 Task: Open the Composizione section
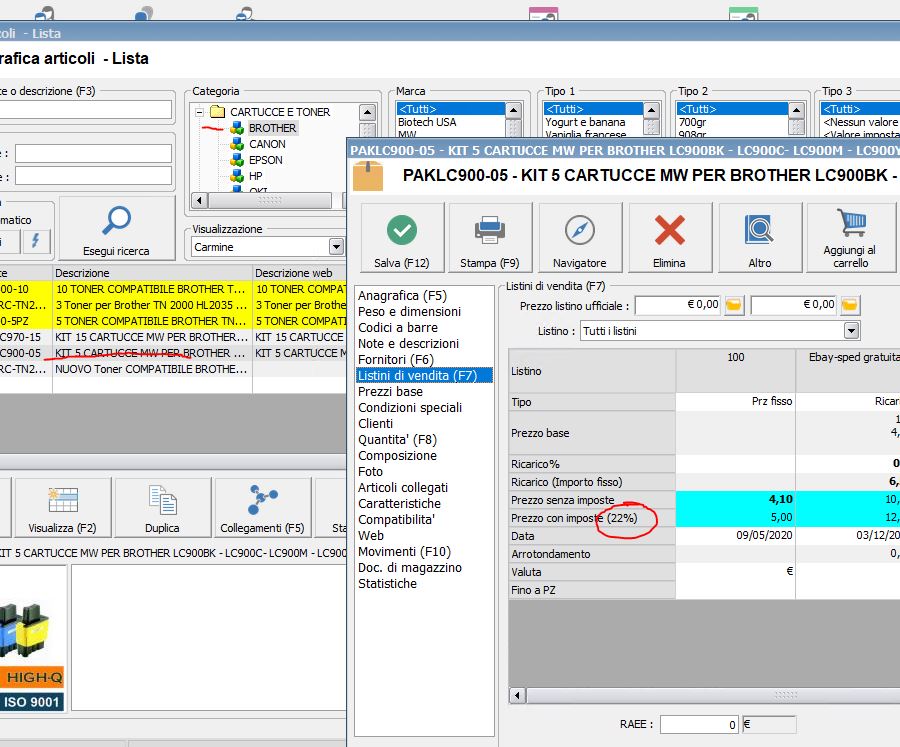click(397, 456)
